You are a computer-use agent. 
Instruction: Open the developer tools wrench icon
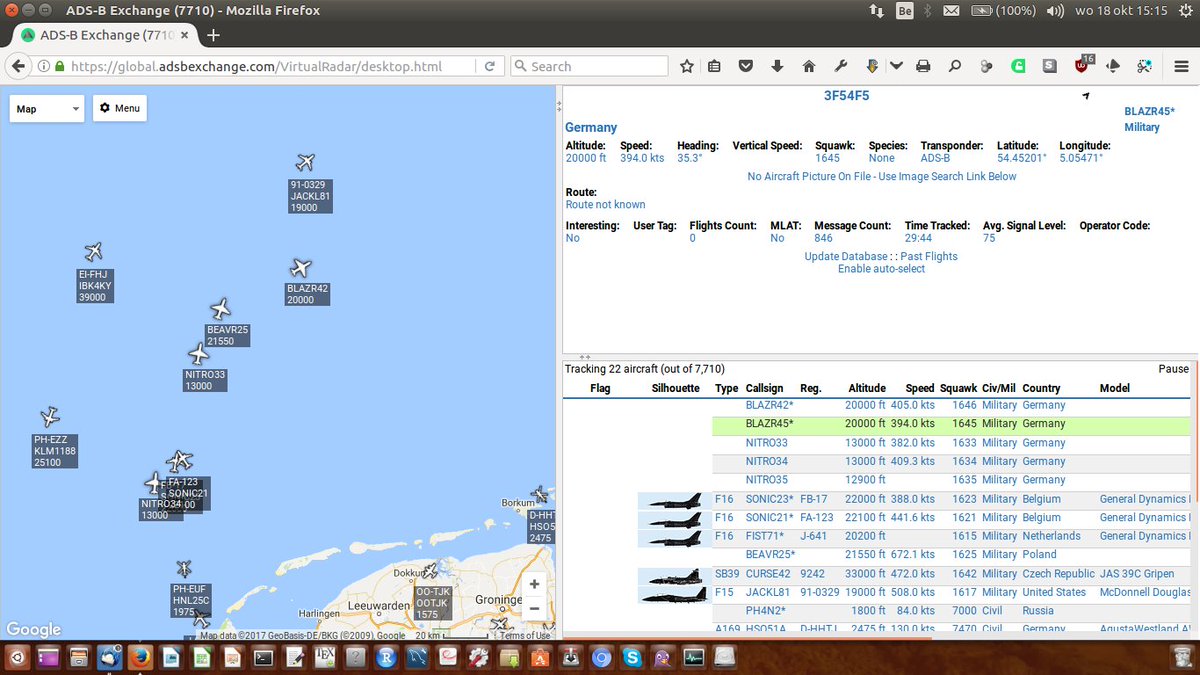(840, 67)
